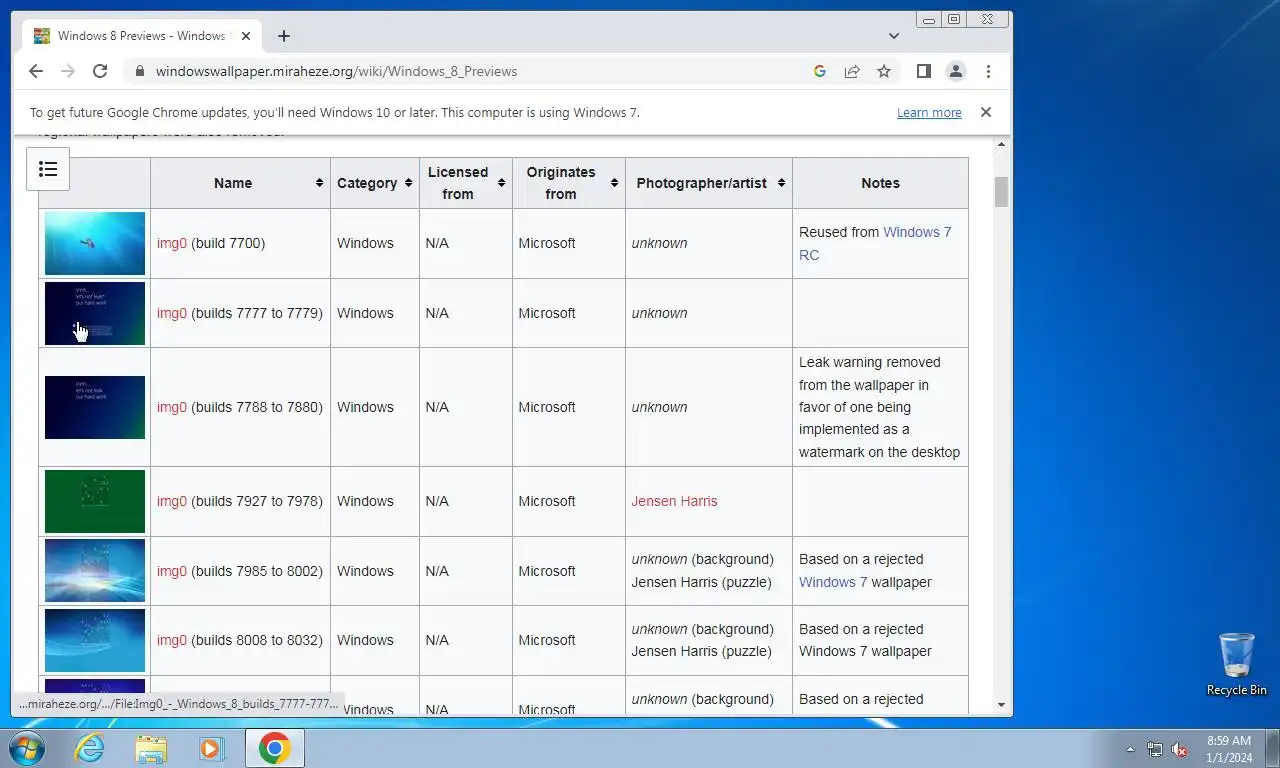Screen dimensions: 1280x768
Task: Reload the current page
Action: click(100, 71)
